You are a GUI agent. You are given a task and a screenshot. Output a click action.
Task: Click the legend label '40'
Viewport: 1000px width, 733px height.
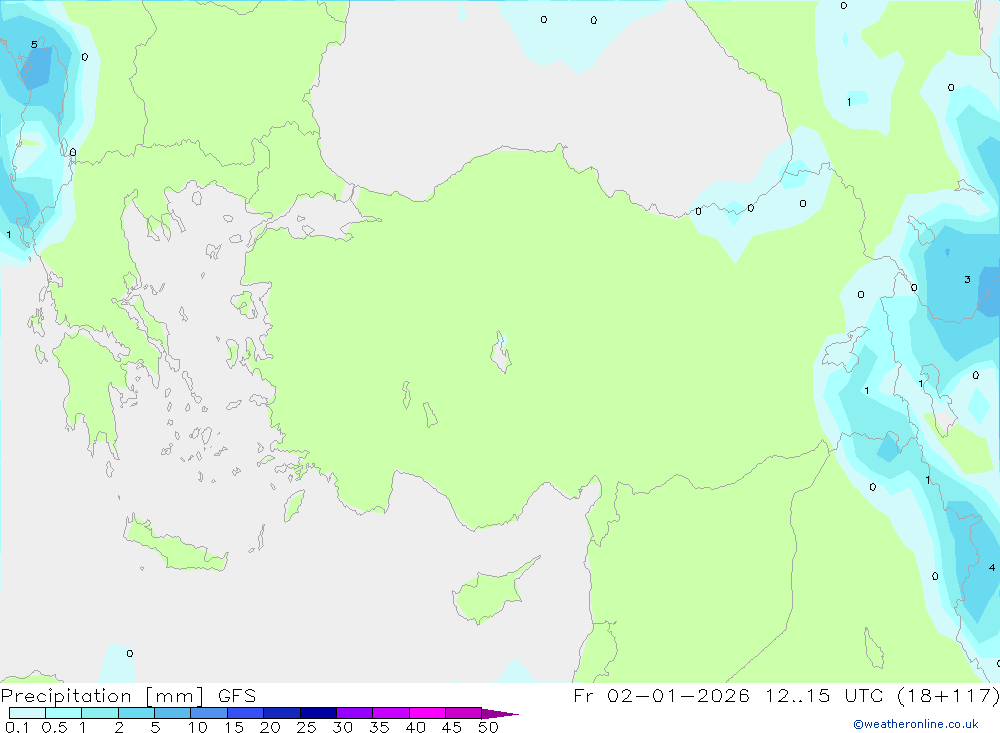[x=415, y=727]
